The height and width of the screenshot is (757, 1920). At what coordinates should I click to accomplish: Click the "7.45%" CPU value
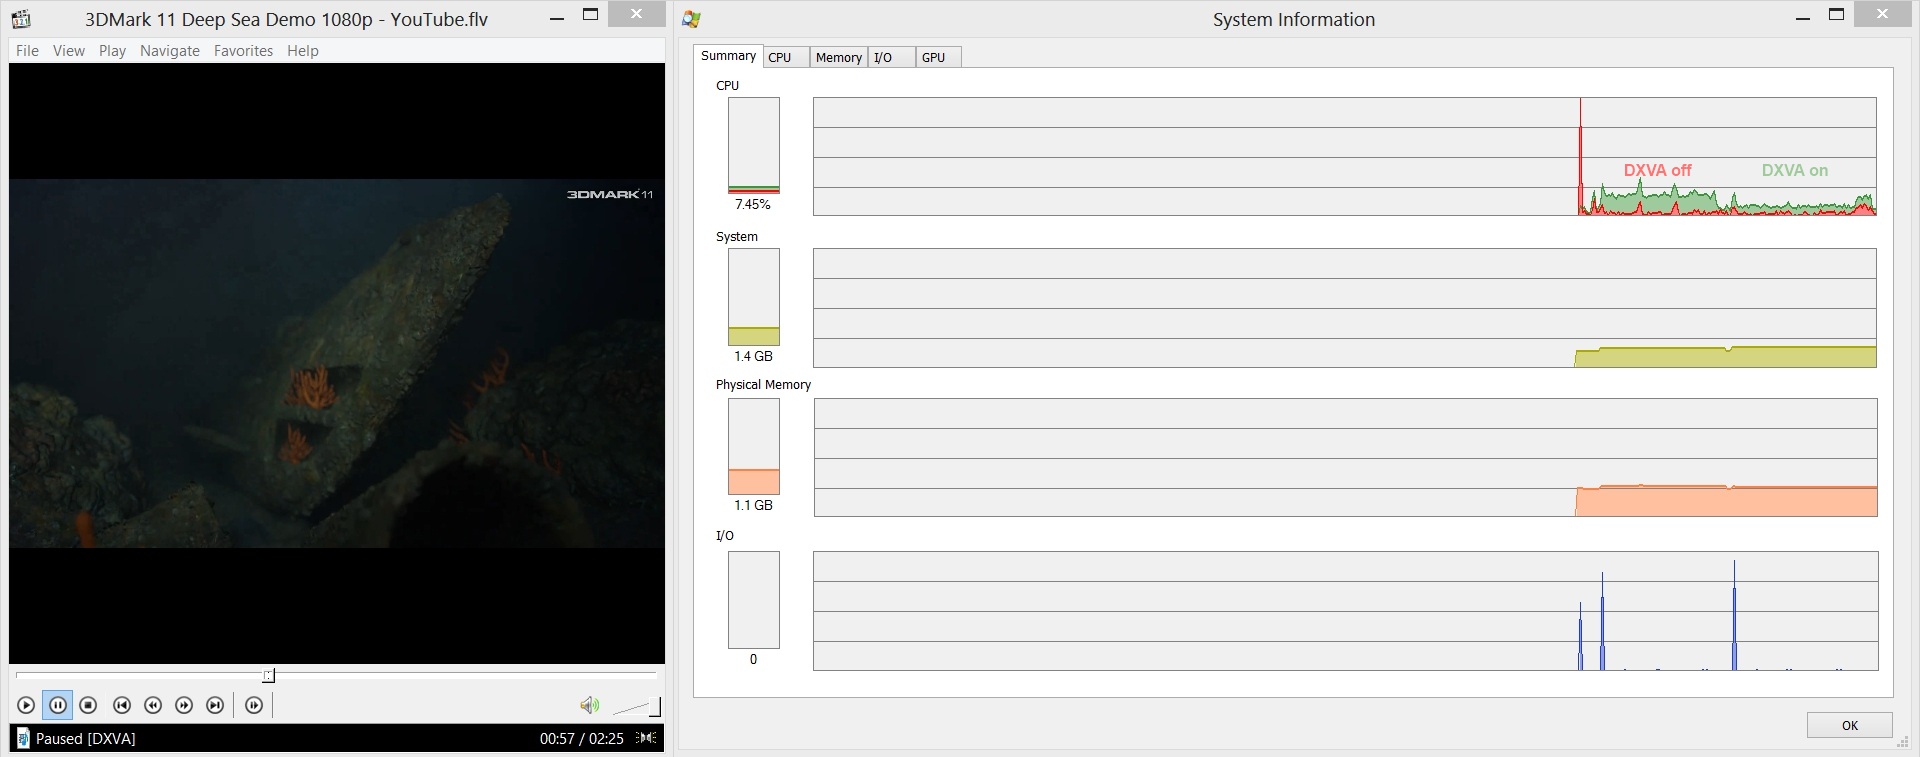753,205
